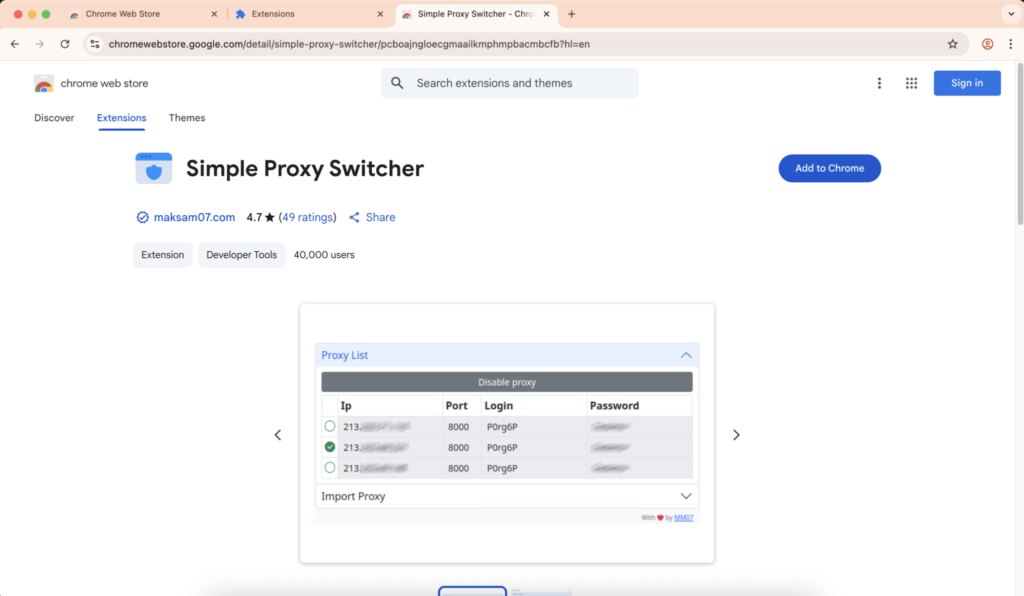The height and width of the screenshot is (596, 1024).
Task: Select the third proxy radio button in preview
Action: 330,468
